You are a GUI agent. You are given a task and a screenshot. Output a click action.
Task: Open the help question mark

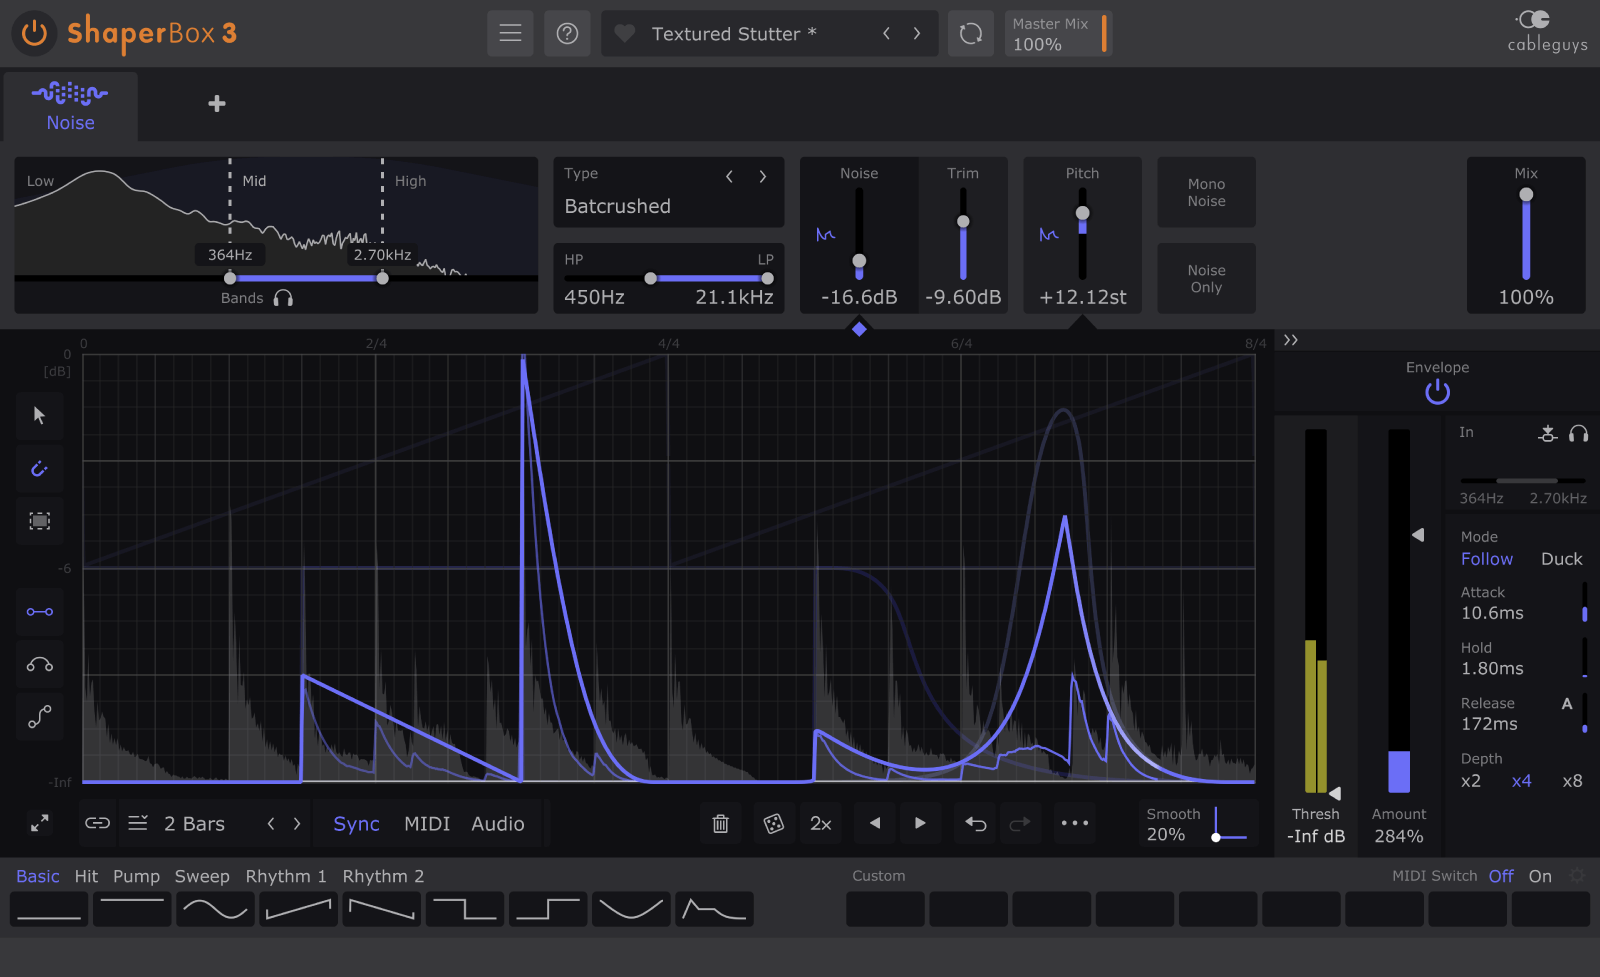pos(567,33)
